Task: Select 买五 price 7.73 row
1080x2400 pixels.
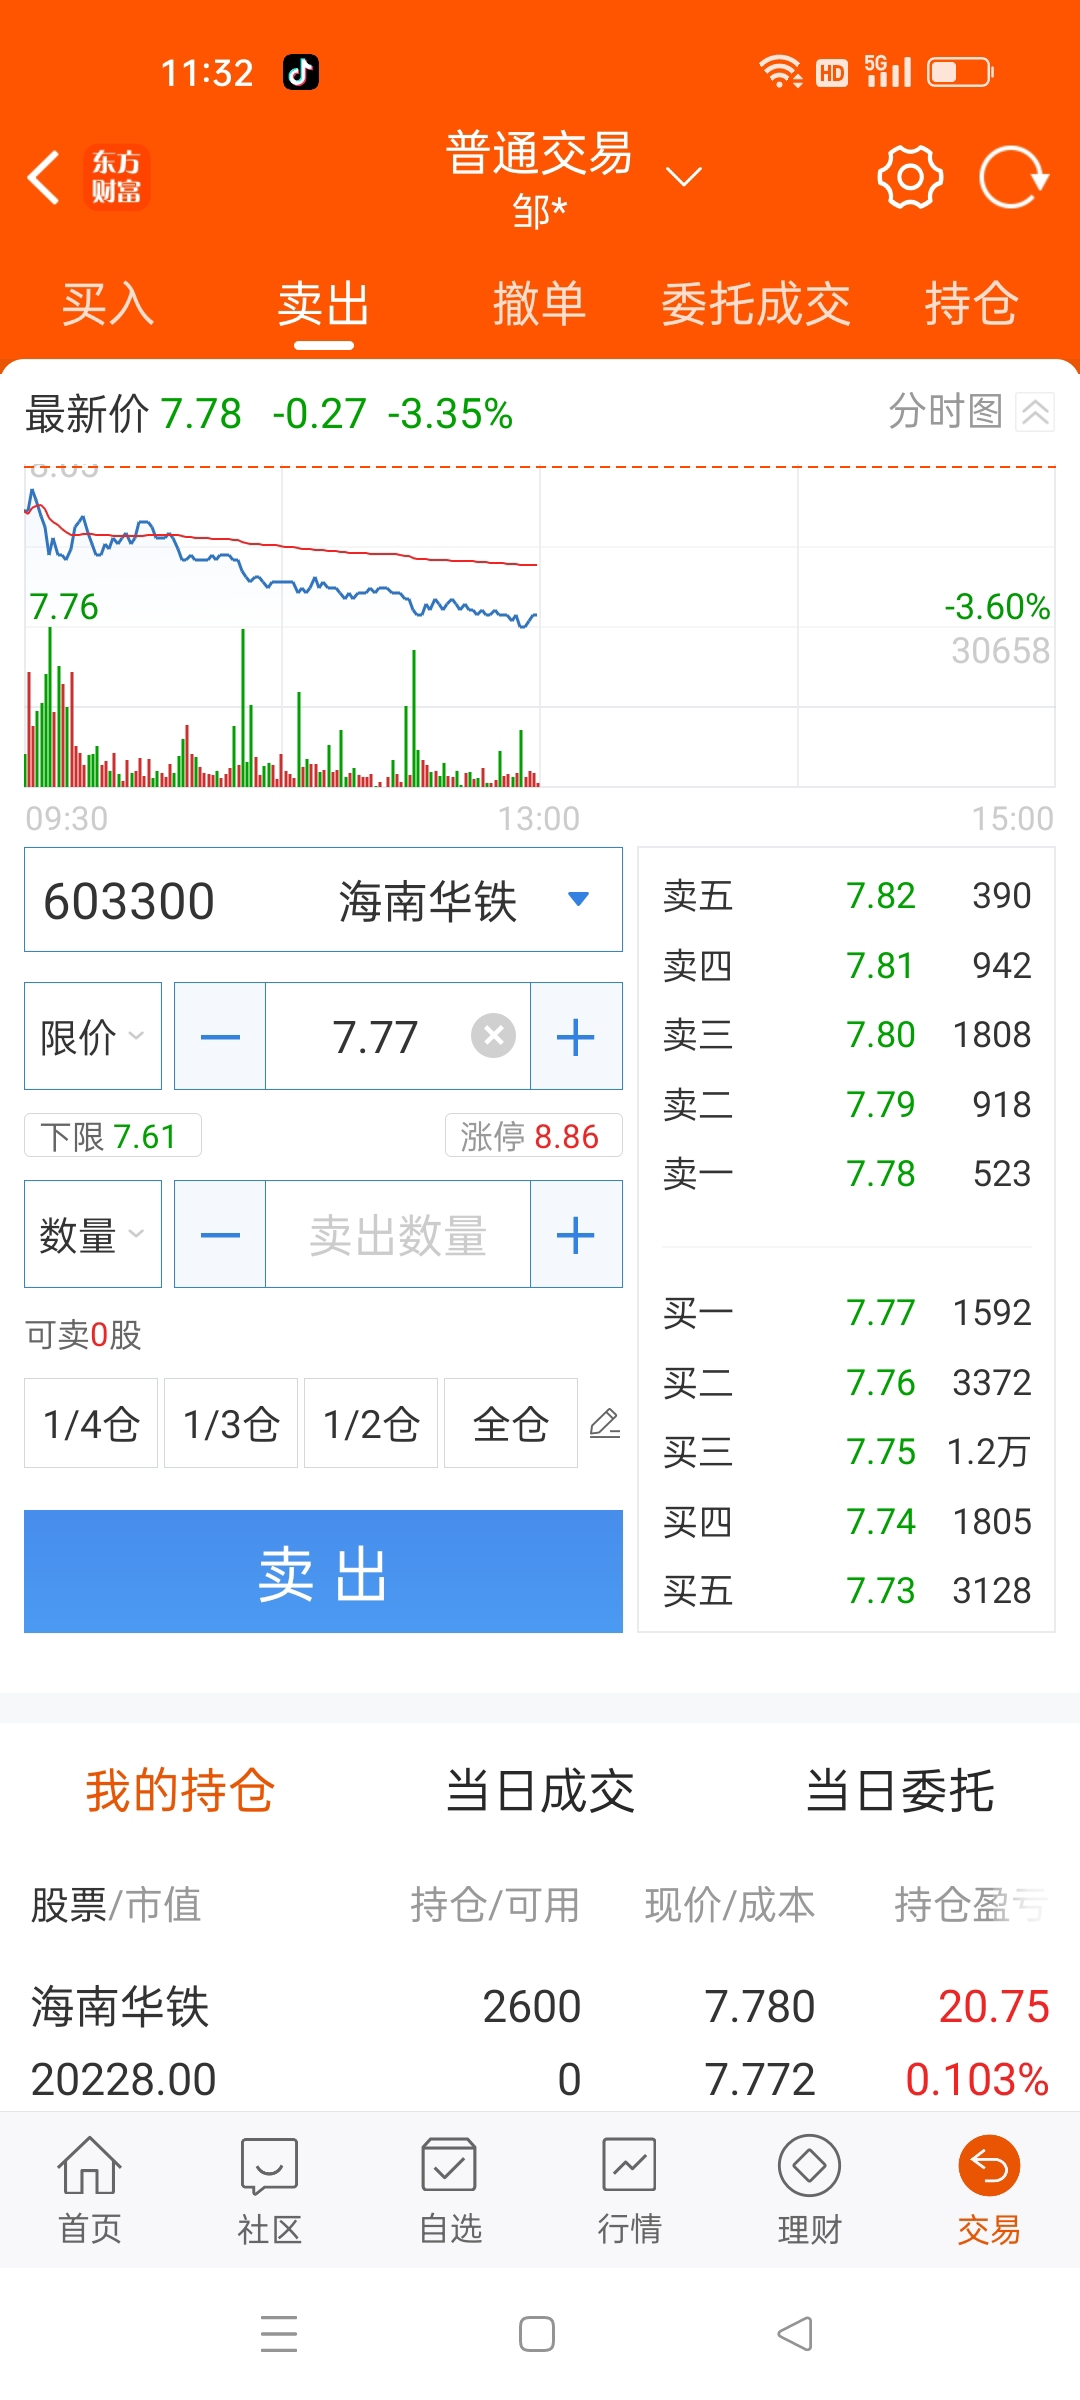Action: tap(846, 1590)
